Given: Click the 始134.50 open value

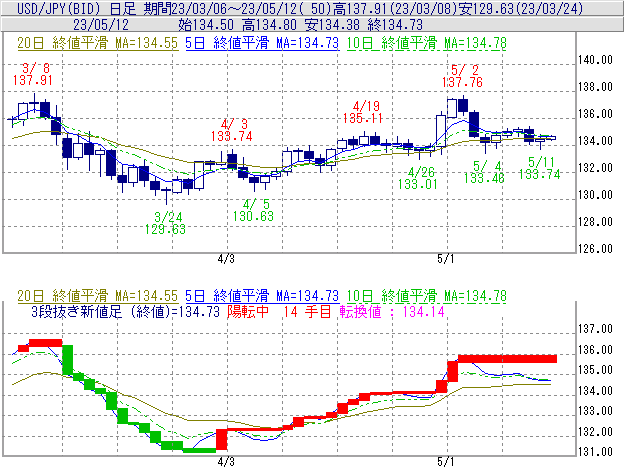Looking at the screenshot, I should [x=206, y=25].
